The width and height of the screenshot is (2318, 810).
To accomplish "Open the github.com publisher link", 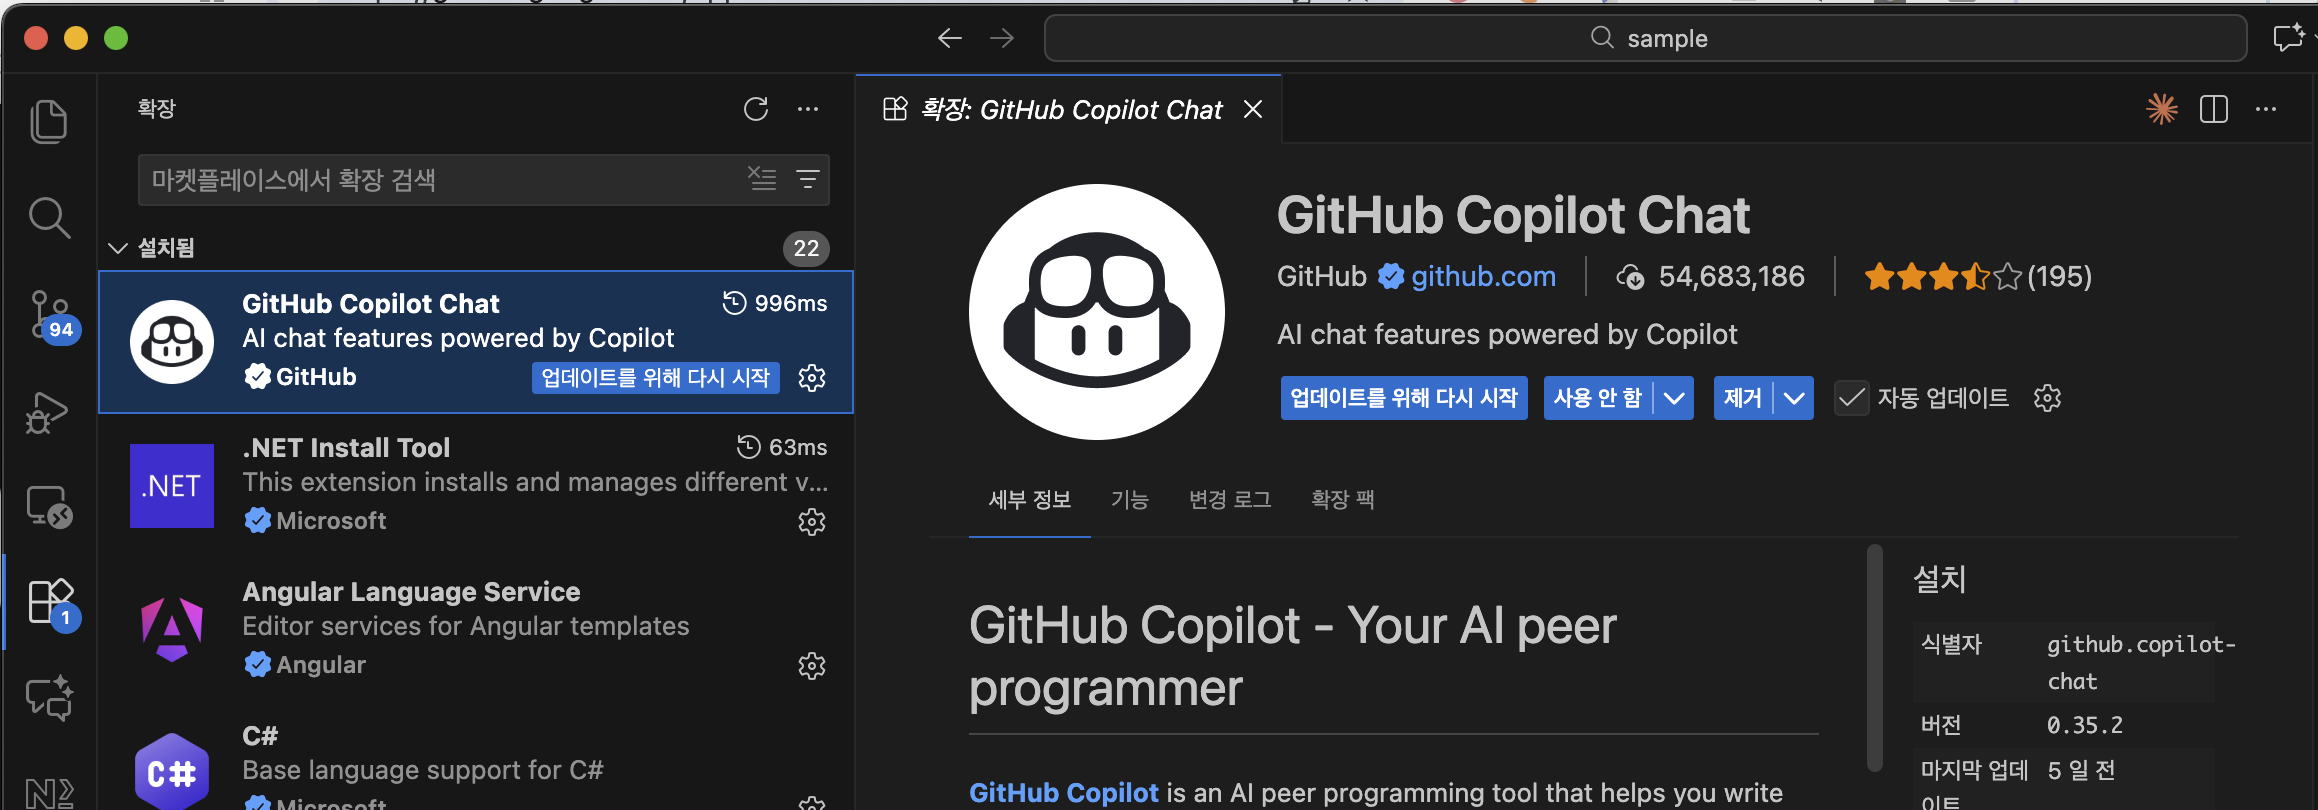I will tap(1483, 276).
